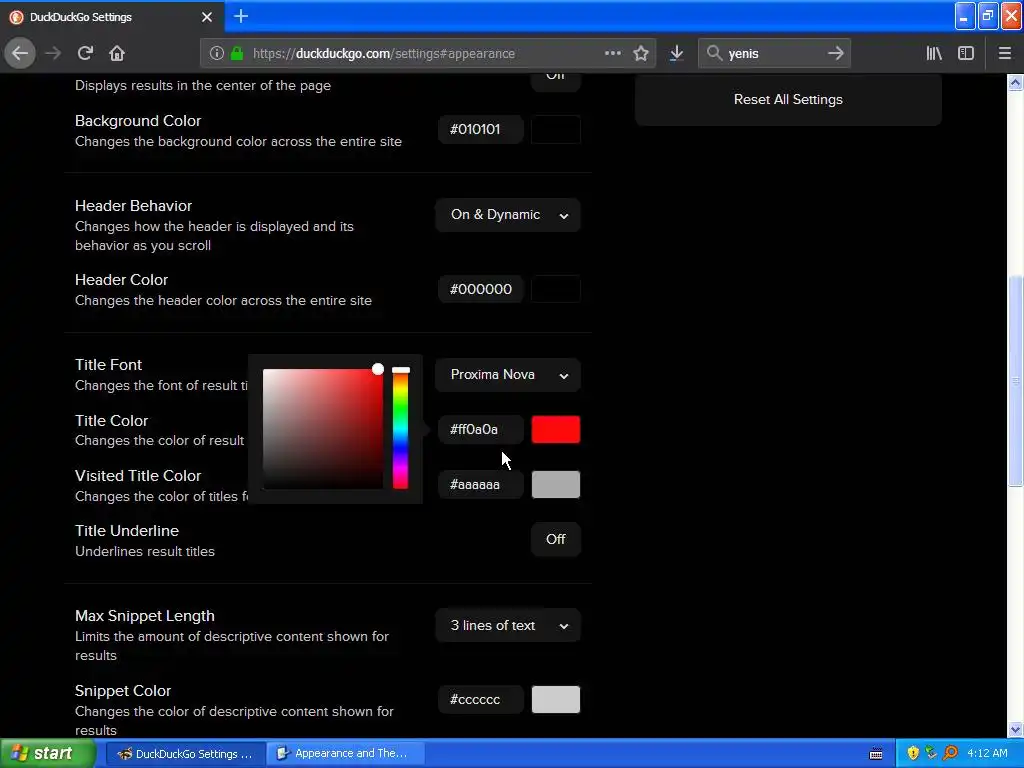
Task: Pick a shade in the saturation square
Action: 323,429
